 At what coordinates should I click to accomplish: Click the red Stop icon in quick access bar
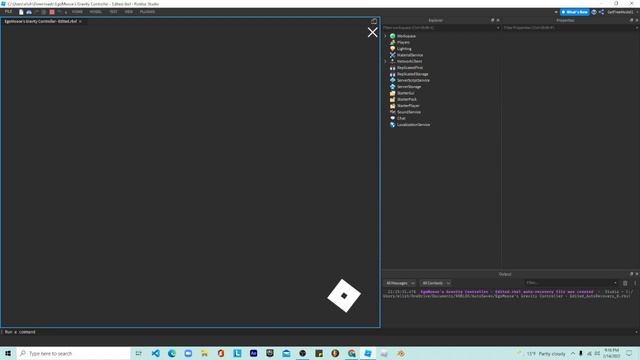tap(52, 12)
